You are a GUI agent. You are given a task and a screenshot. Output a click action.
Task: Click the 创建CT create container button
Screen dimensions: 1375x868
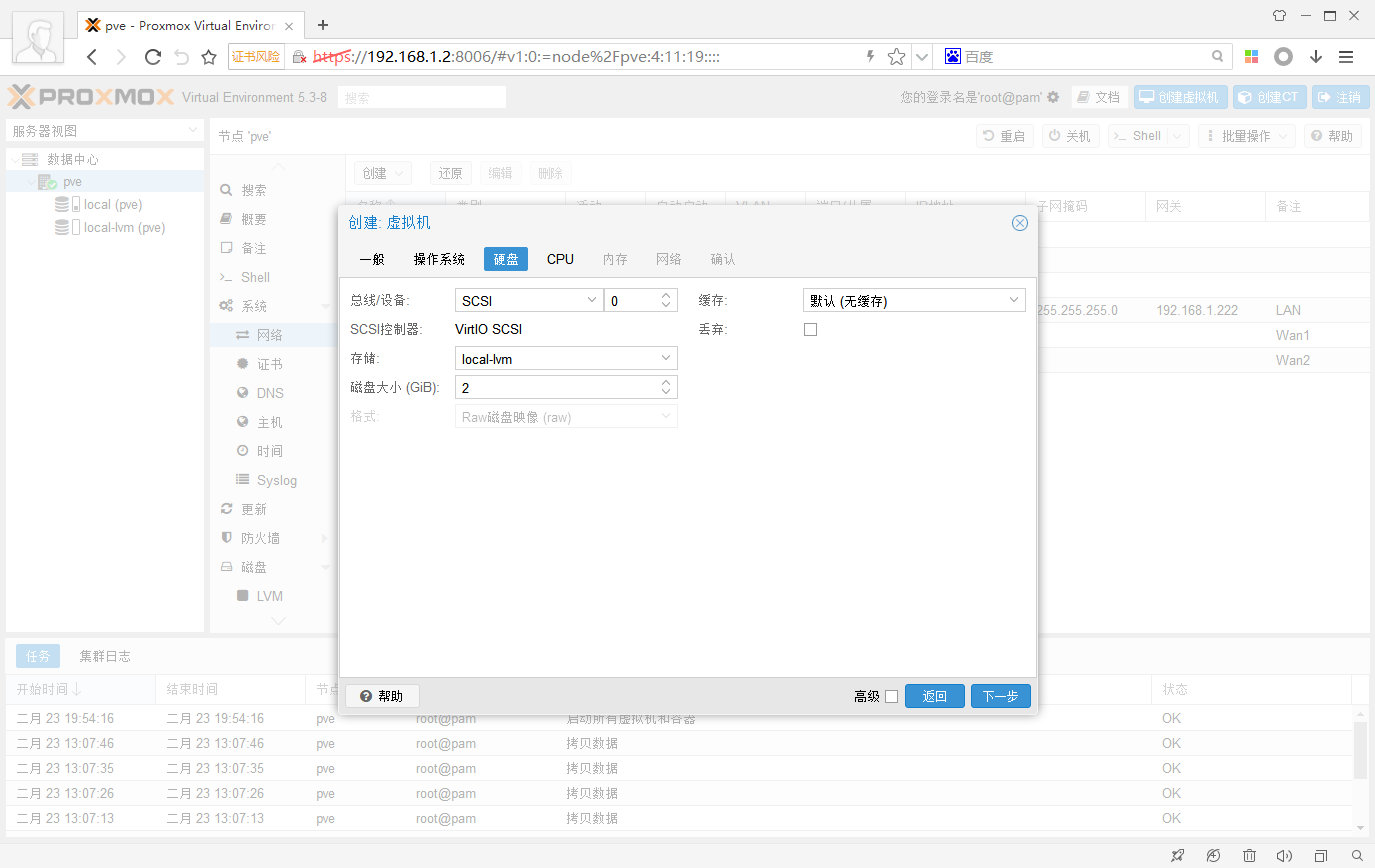coord(1270,97)
